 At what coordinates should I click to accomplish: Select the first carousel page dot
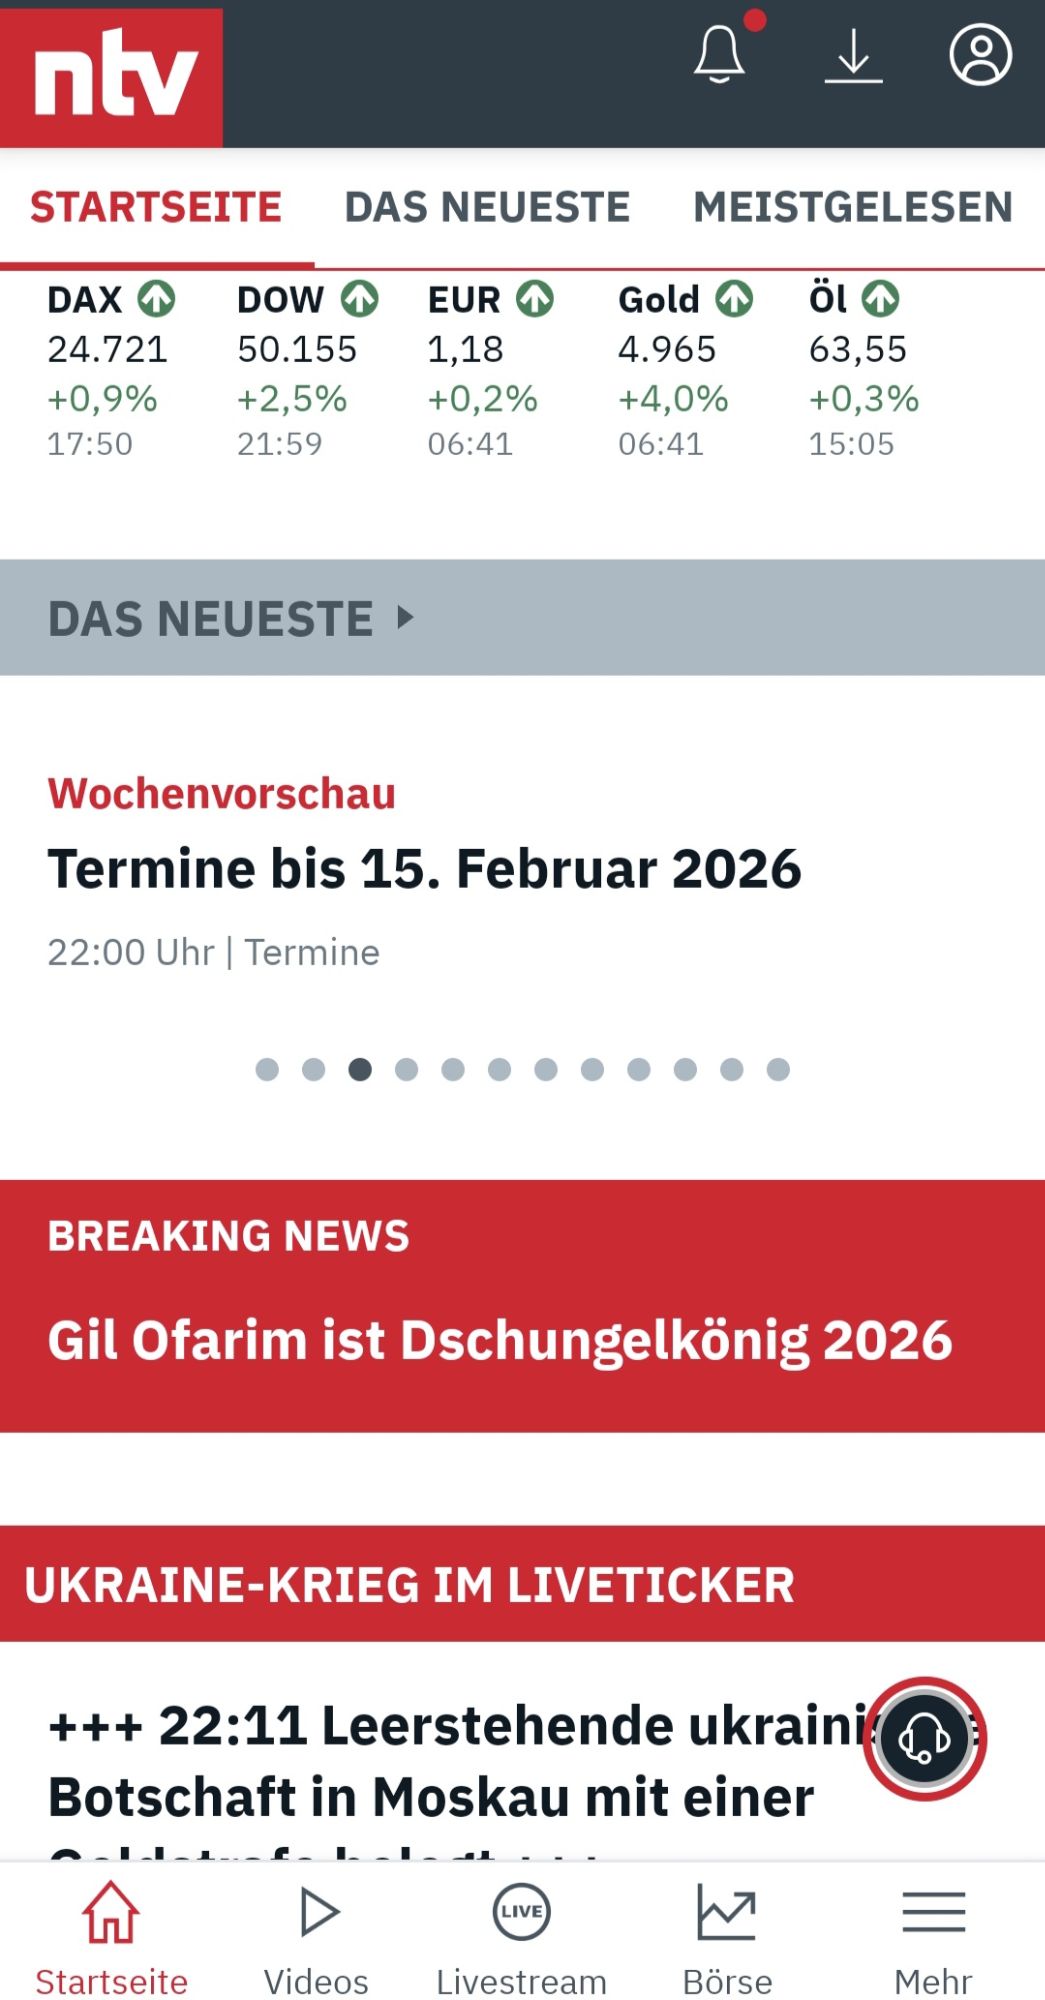[267, 1070]
